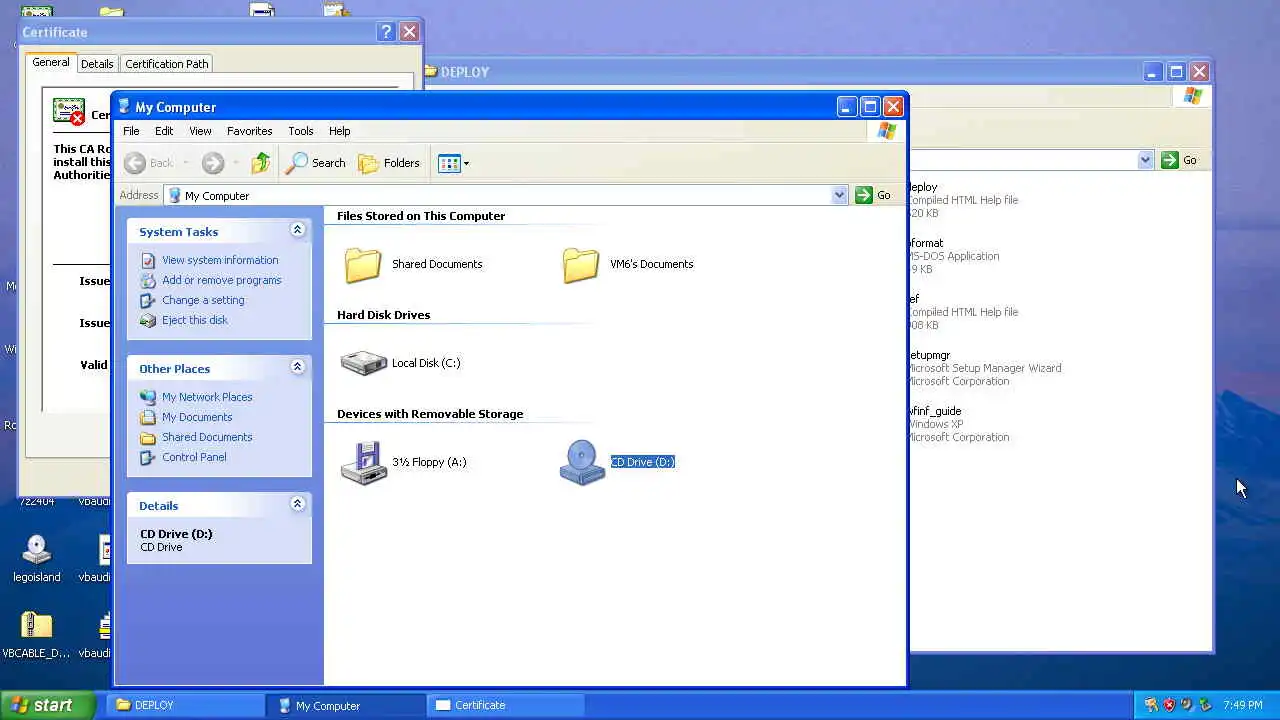Screen dimensions: 1280x720
Task: Open My Network Places link
Action: [207, 397]
